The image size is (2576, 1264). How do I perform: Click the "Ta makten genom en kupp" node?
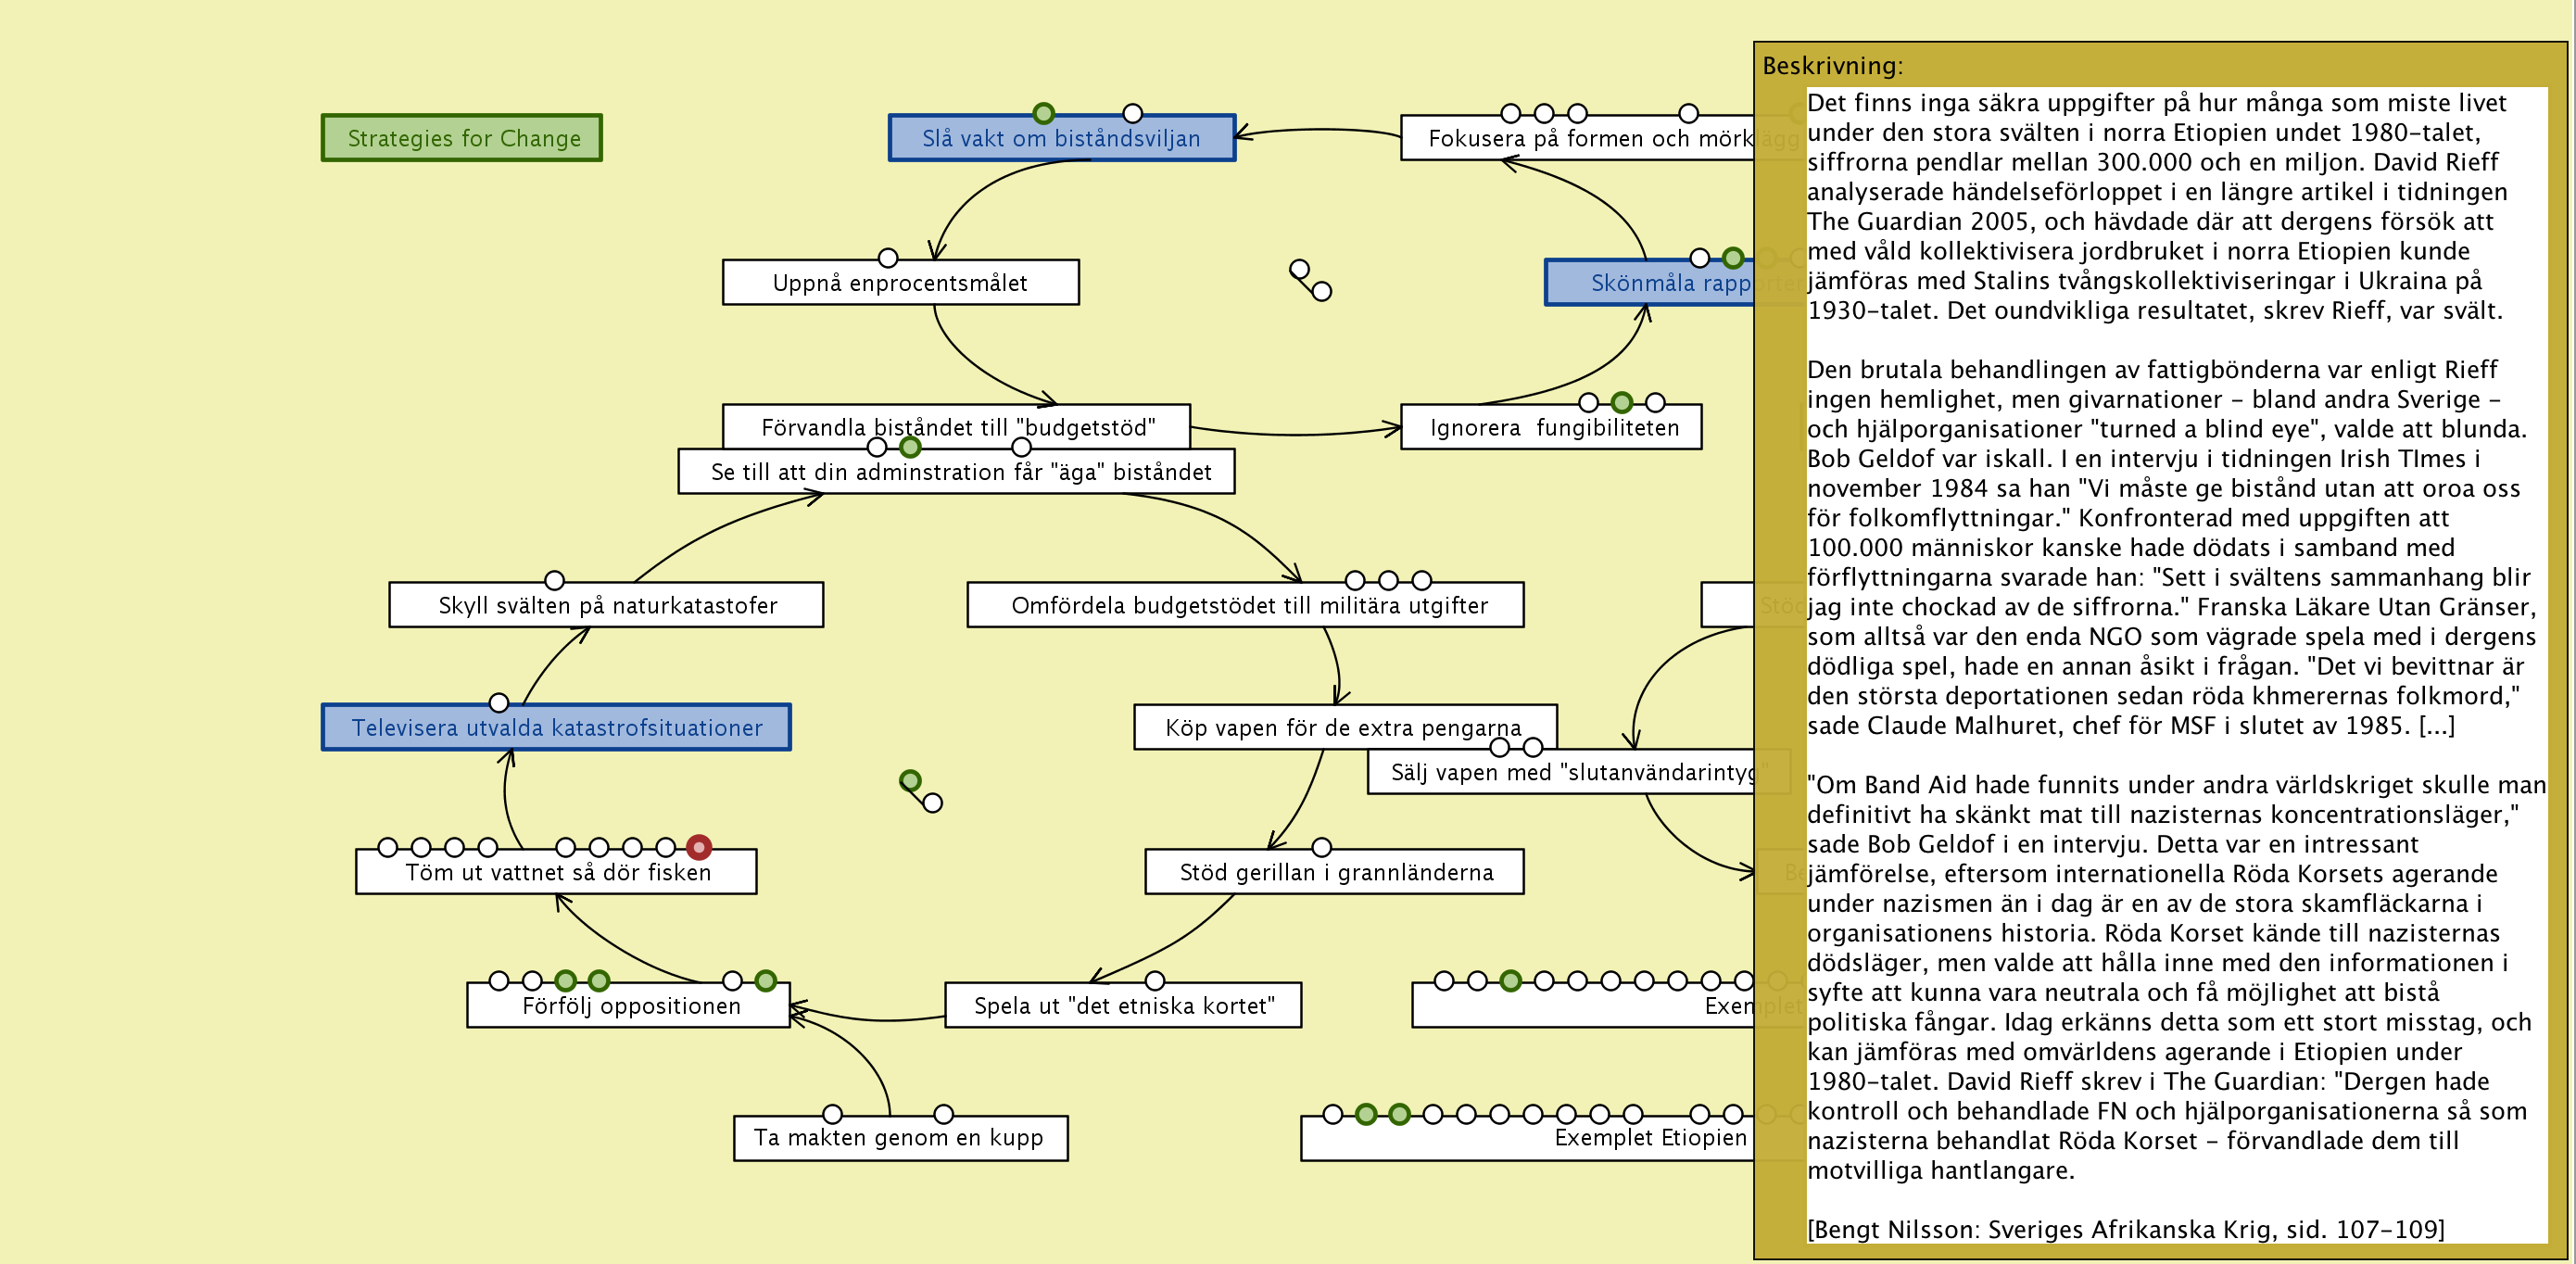pos(899,1139)
